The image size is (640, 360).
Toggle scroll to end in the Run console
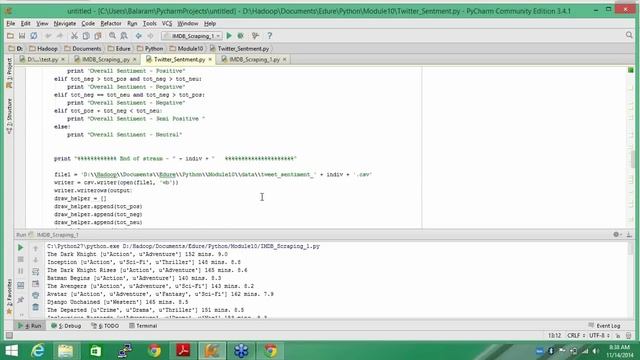pyautogui.click(x=36, y=283)
